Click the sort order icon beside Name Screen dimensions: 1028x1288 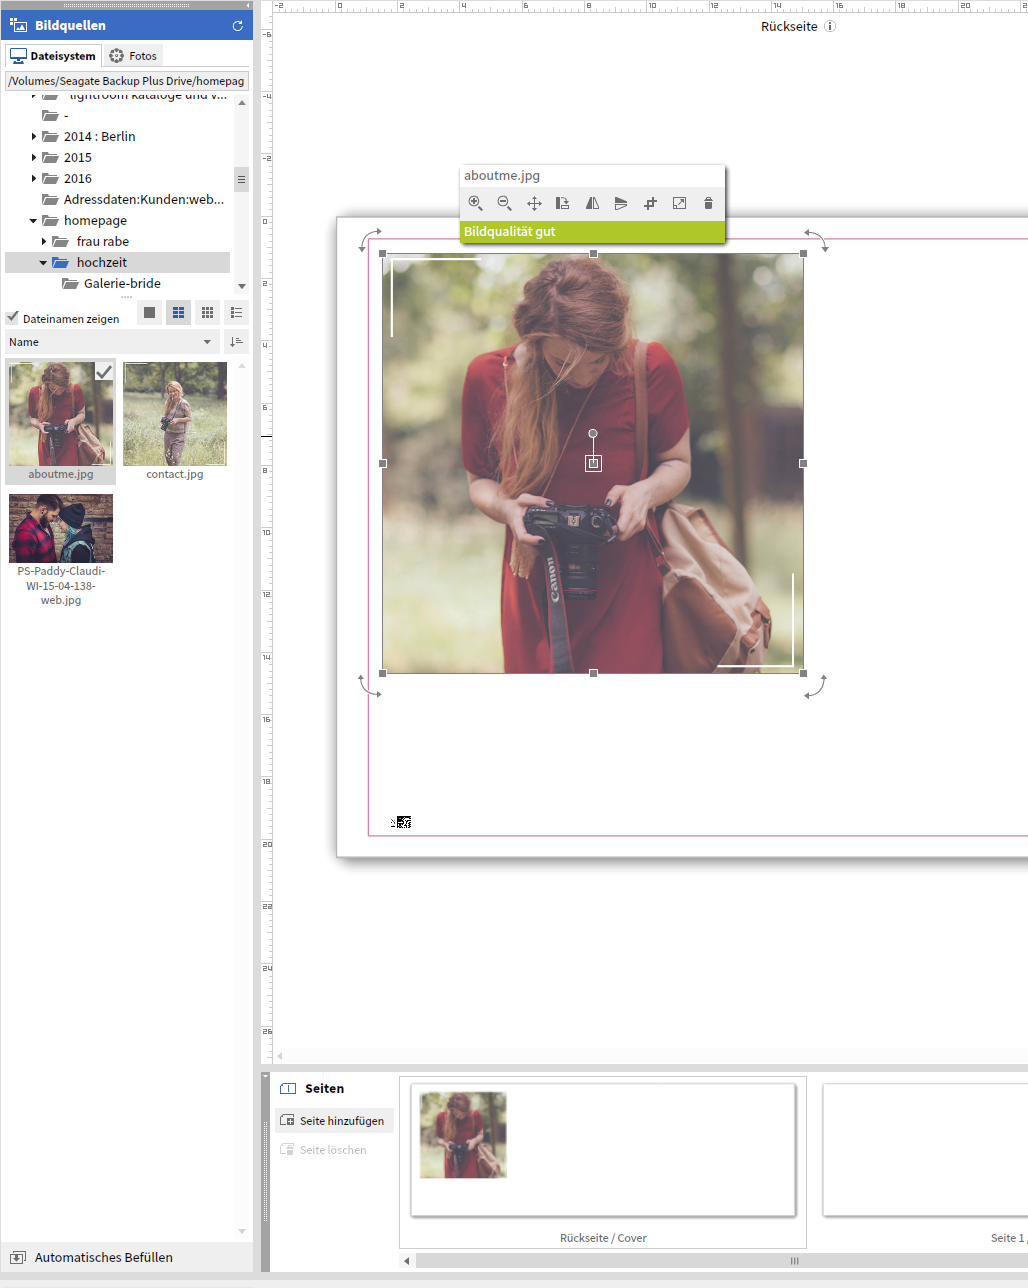236,342
